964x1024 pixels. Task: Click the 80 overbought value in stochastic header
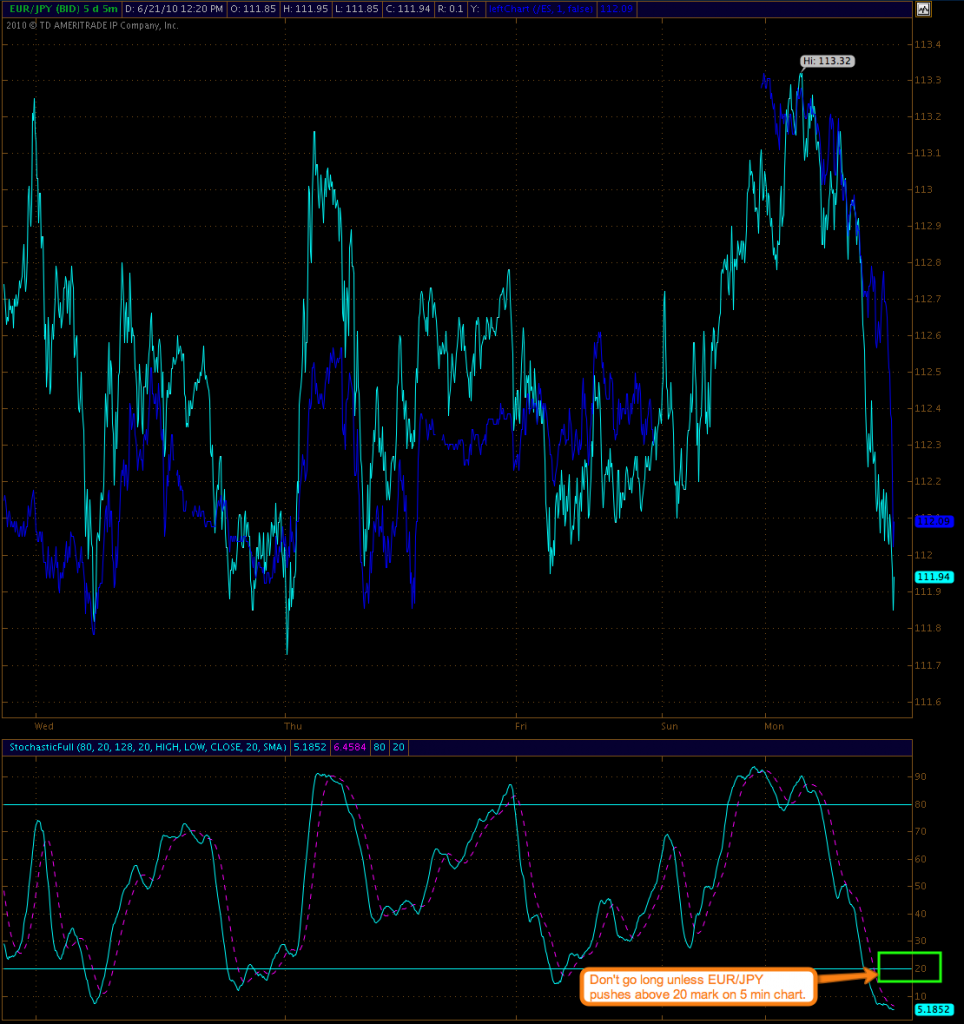(x=379, y=747)
